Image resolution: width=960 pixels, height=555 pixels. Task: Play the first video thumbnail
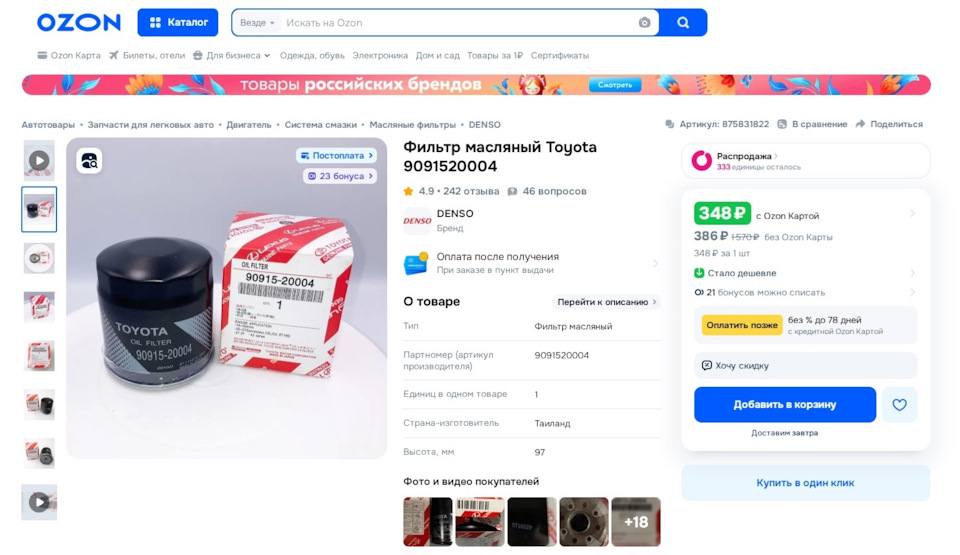point(39,160)
